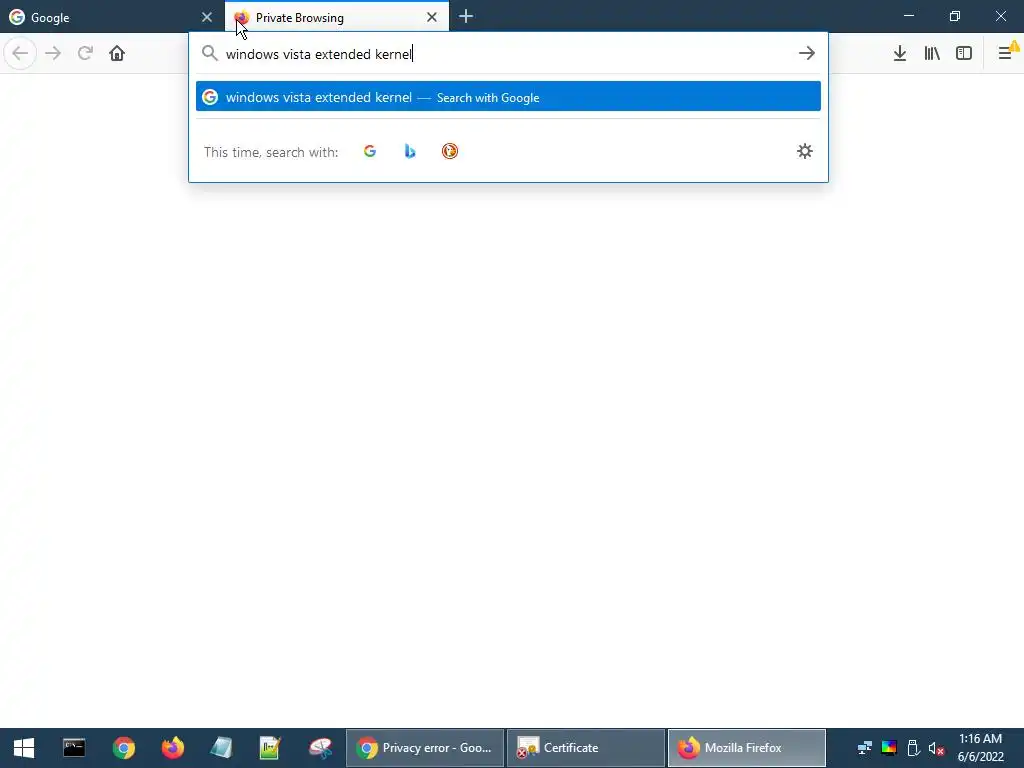
Task: Toggle the sidebar view
Action: pos(964,53)
